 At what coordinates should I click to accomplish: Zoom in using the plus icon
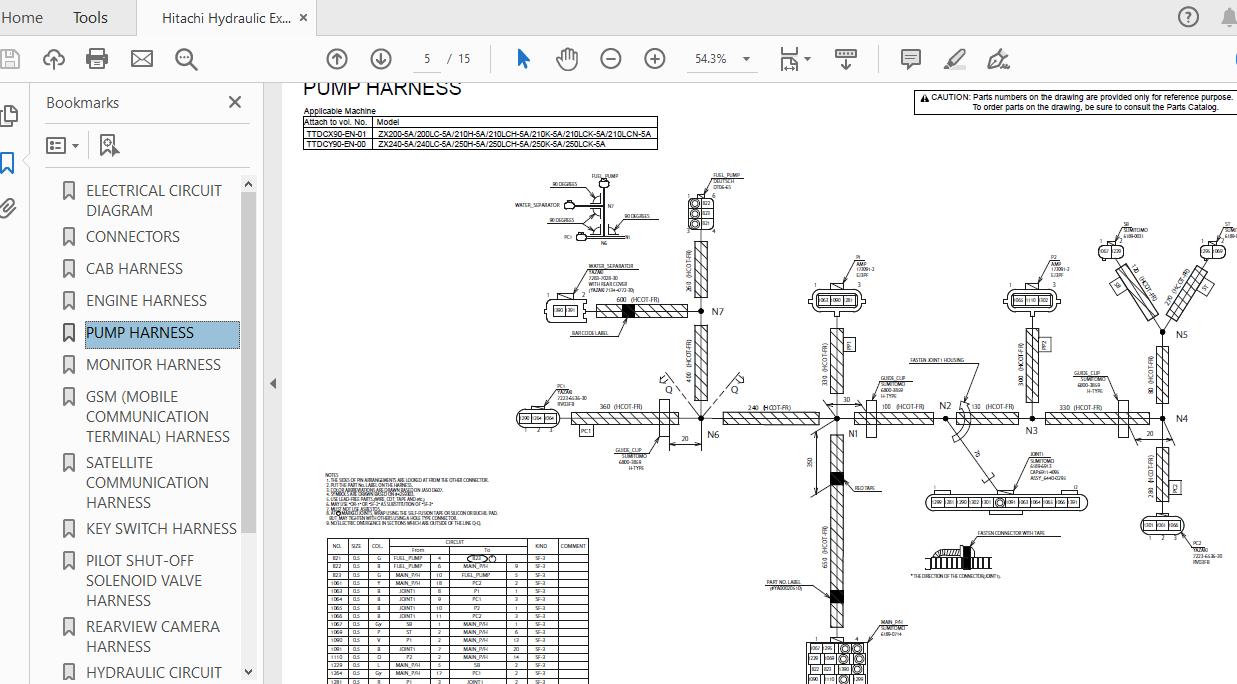654,58
